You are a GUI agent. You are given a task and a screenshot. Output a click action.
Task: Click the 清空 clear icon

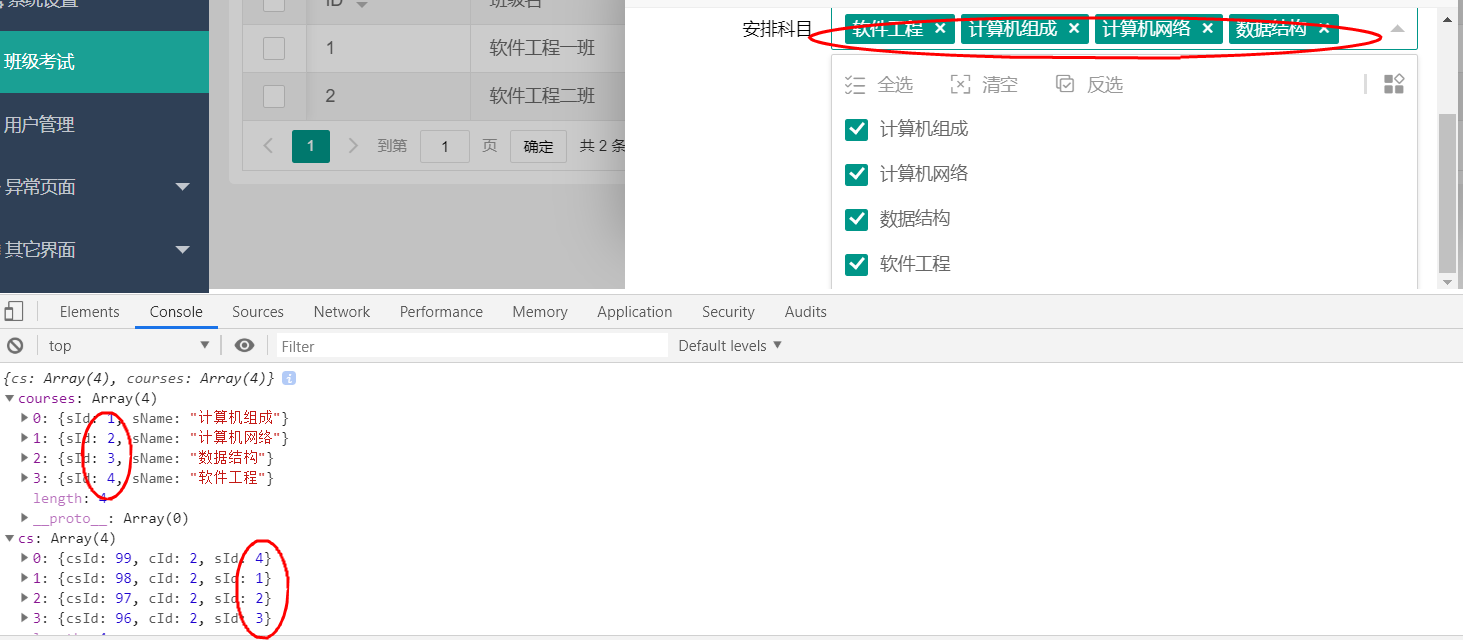pos(961,84)
